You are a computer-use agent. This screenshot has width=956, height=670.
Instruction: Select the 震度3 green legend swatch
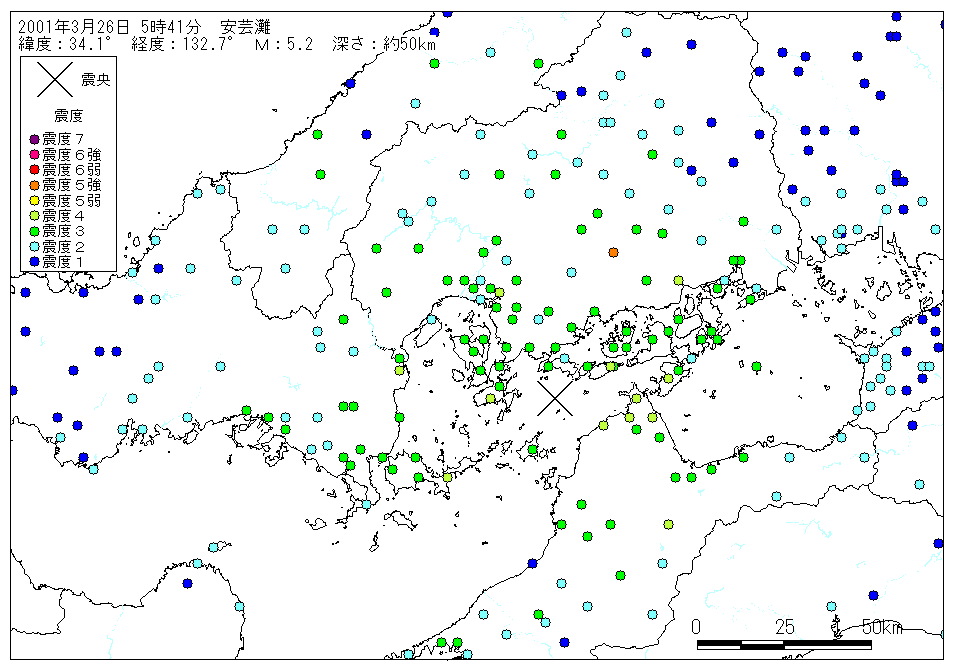click(34, 231)
